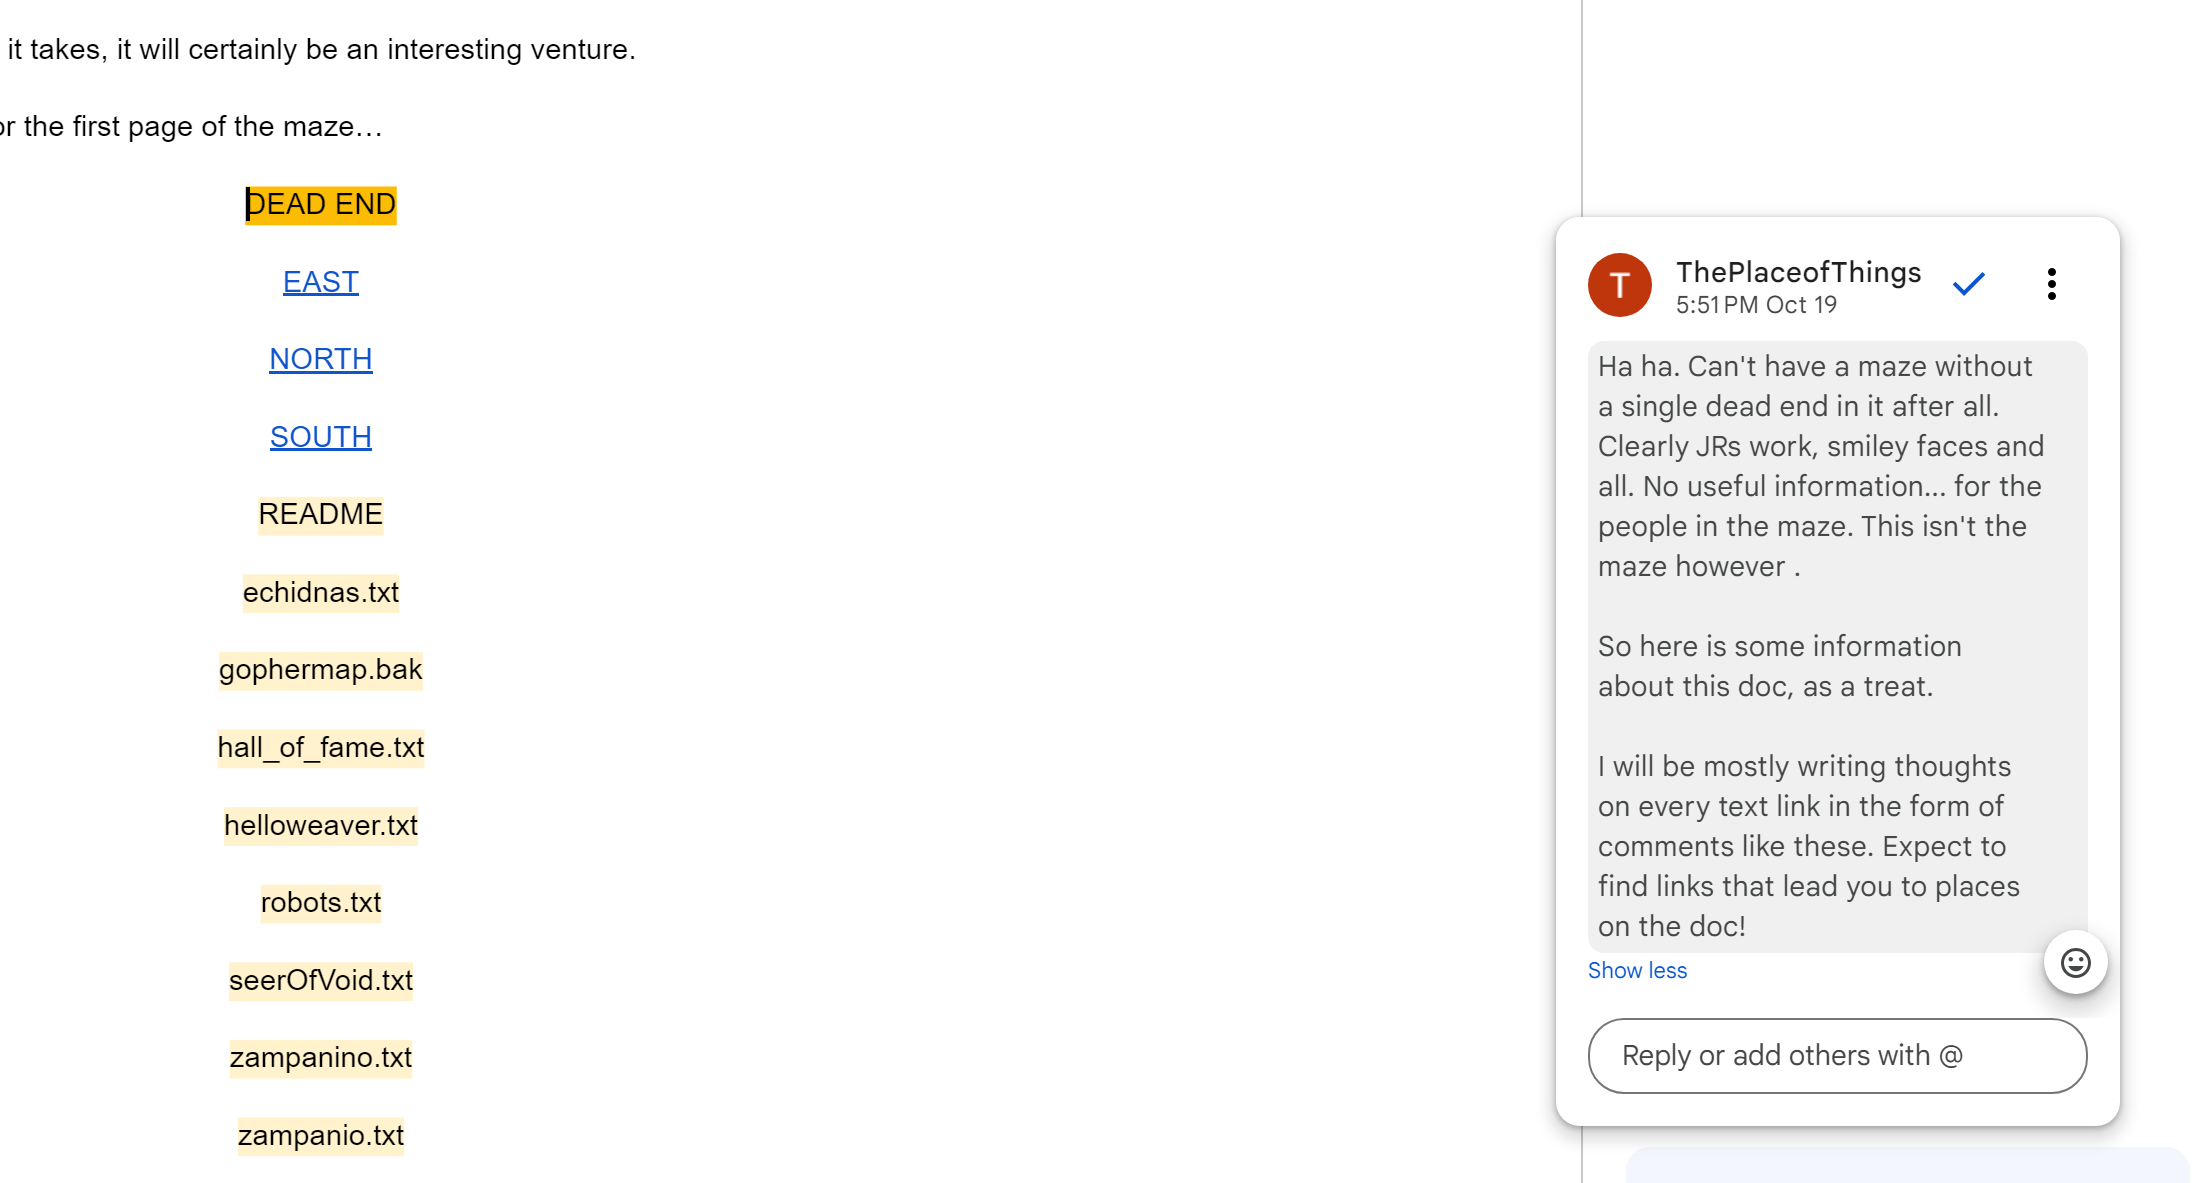Click the echidnas.txt entry
Viewport: 2197px width, 1183px height.
point(320,592)
